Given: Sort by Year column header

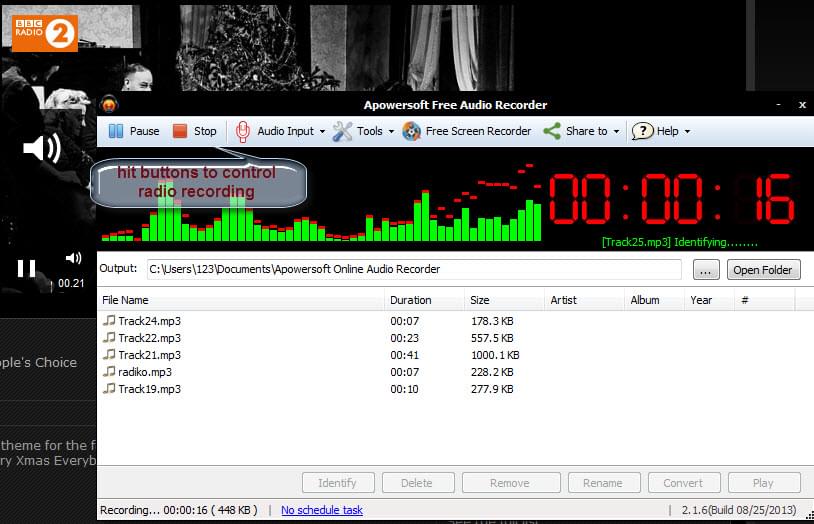Looking at the screenshot, I should [x=710, y=300].
